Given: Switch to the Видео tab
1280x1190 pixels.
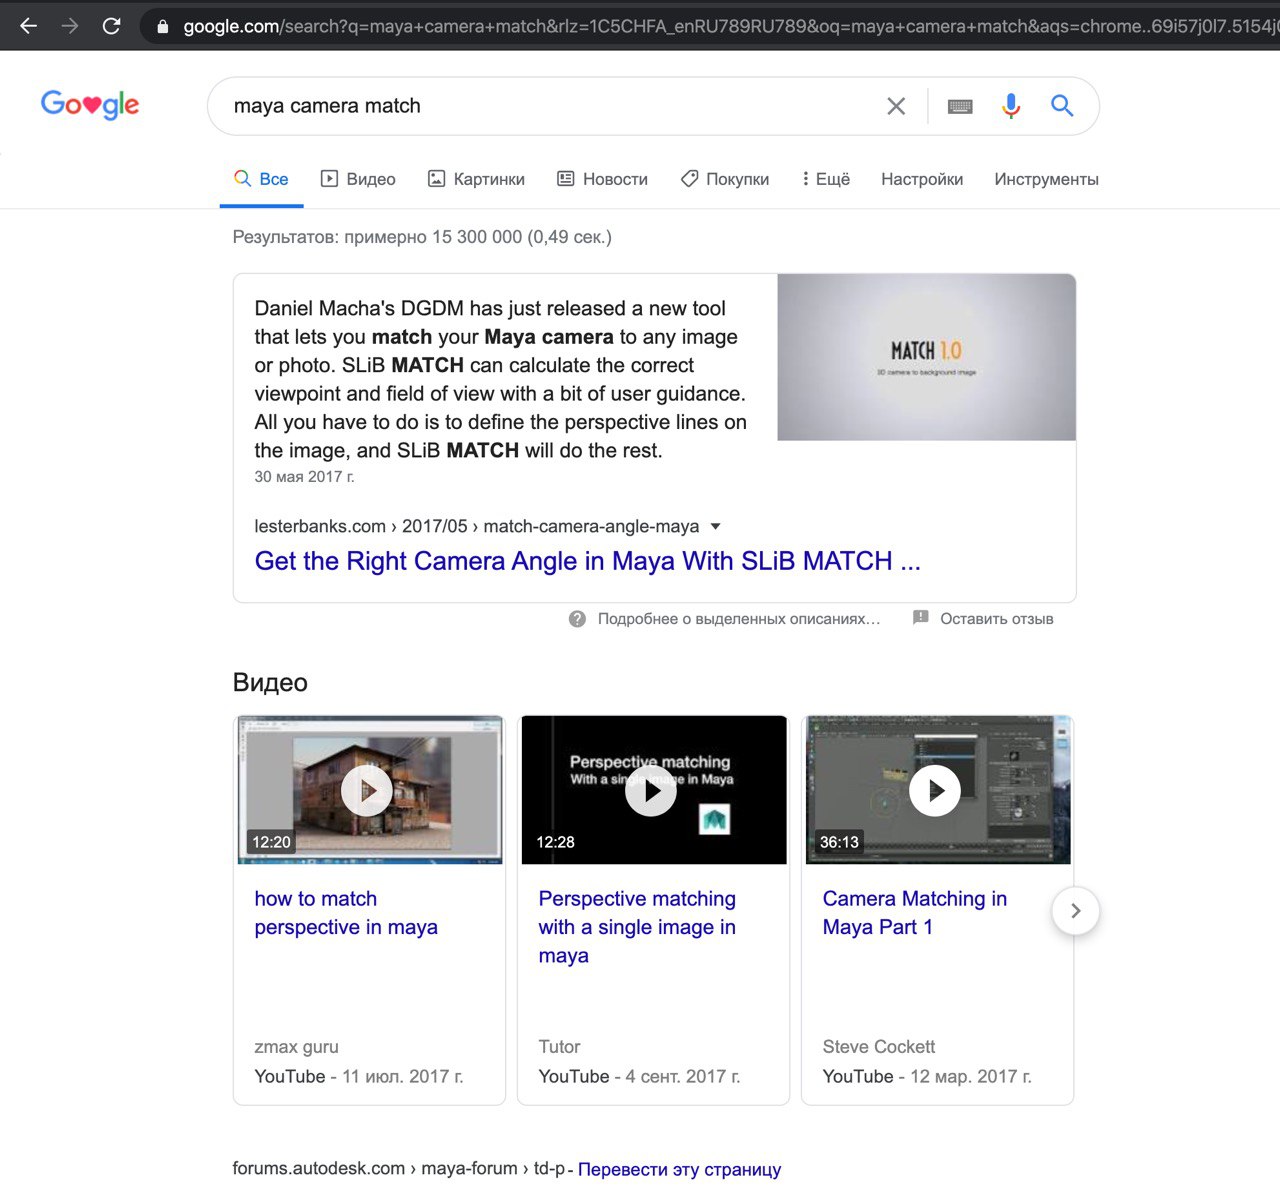Looking at the screenshot, I should click(x=358, y=179).
